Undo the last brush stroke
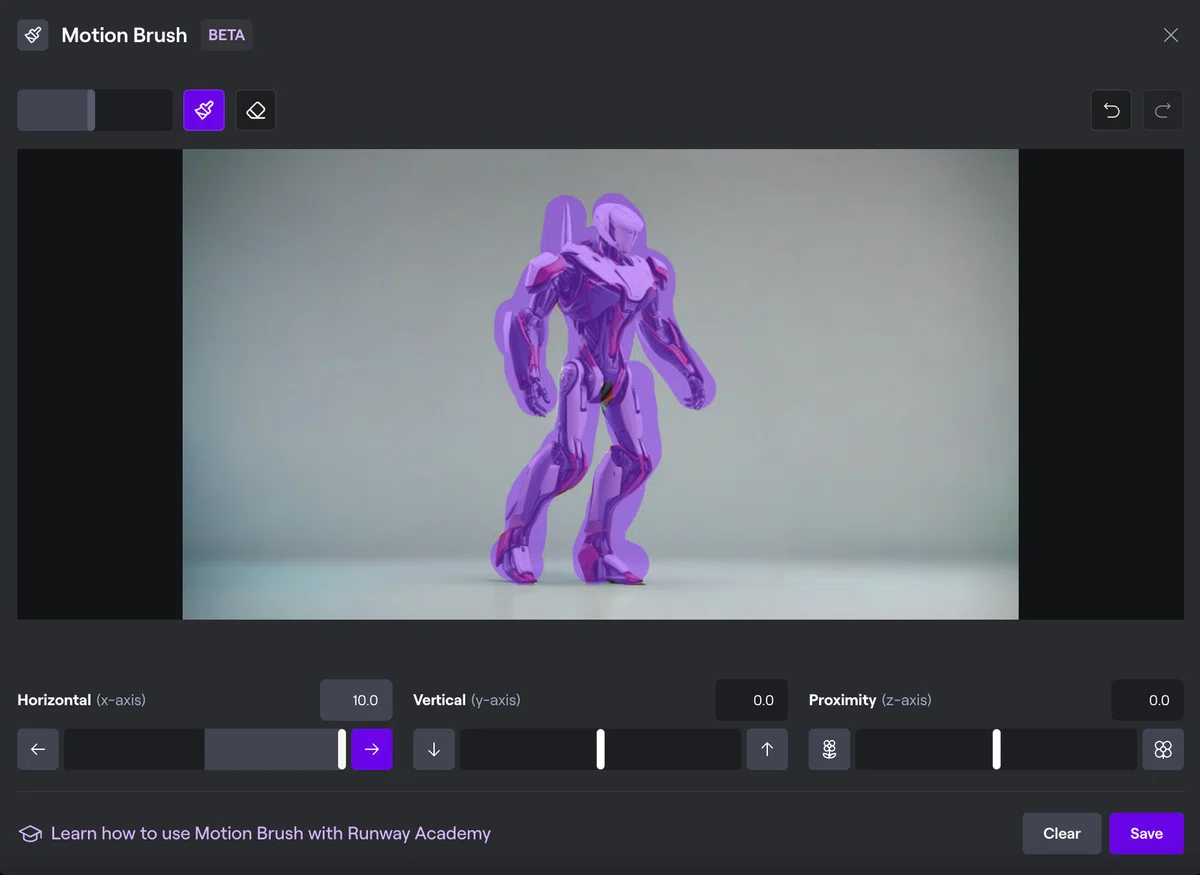The image size is (1200, 875). click(x=1111, y=110)
